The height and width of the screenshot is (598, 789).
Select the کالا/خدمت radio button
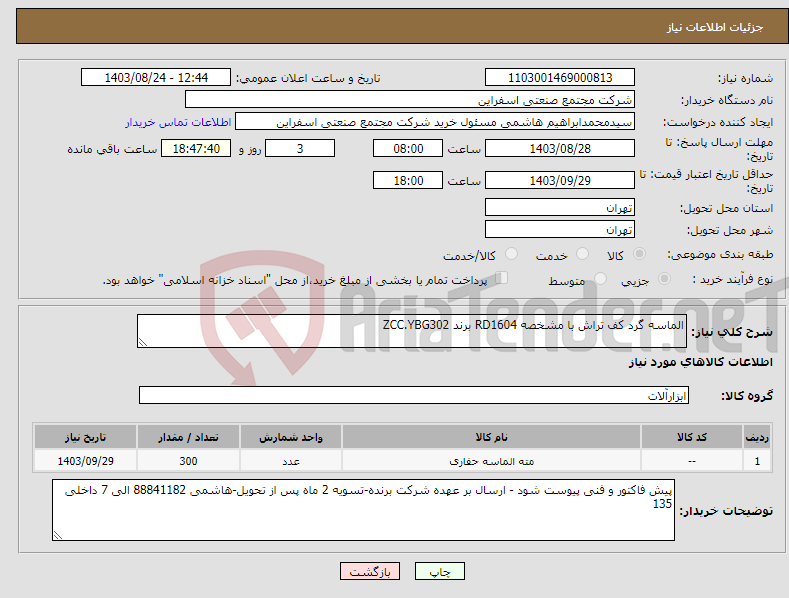tap(511, 254)
